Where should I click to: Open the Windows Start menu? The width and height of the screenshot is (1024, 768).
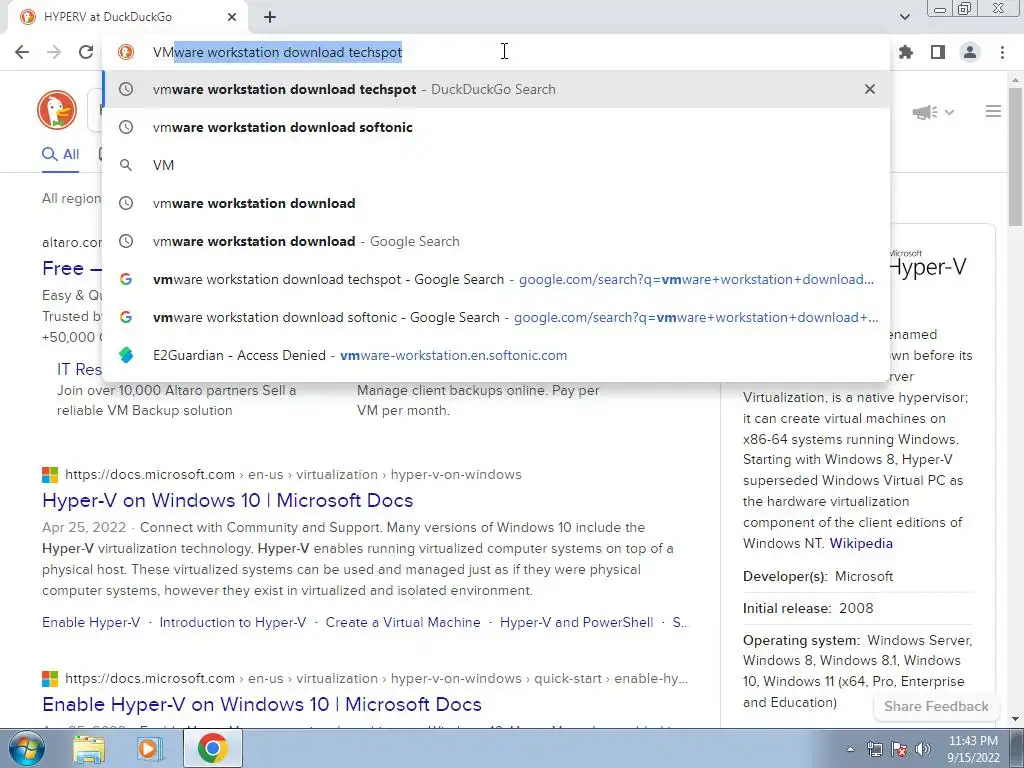(26, 748)
